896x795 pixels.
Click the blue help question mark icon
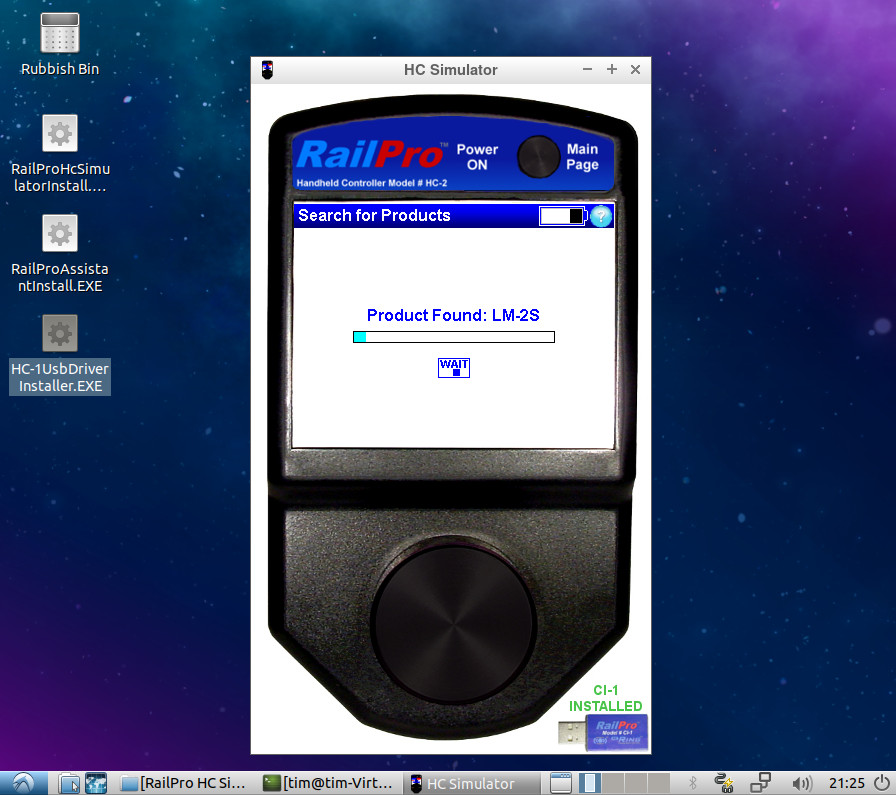(x=599, y=215)
